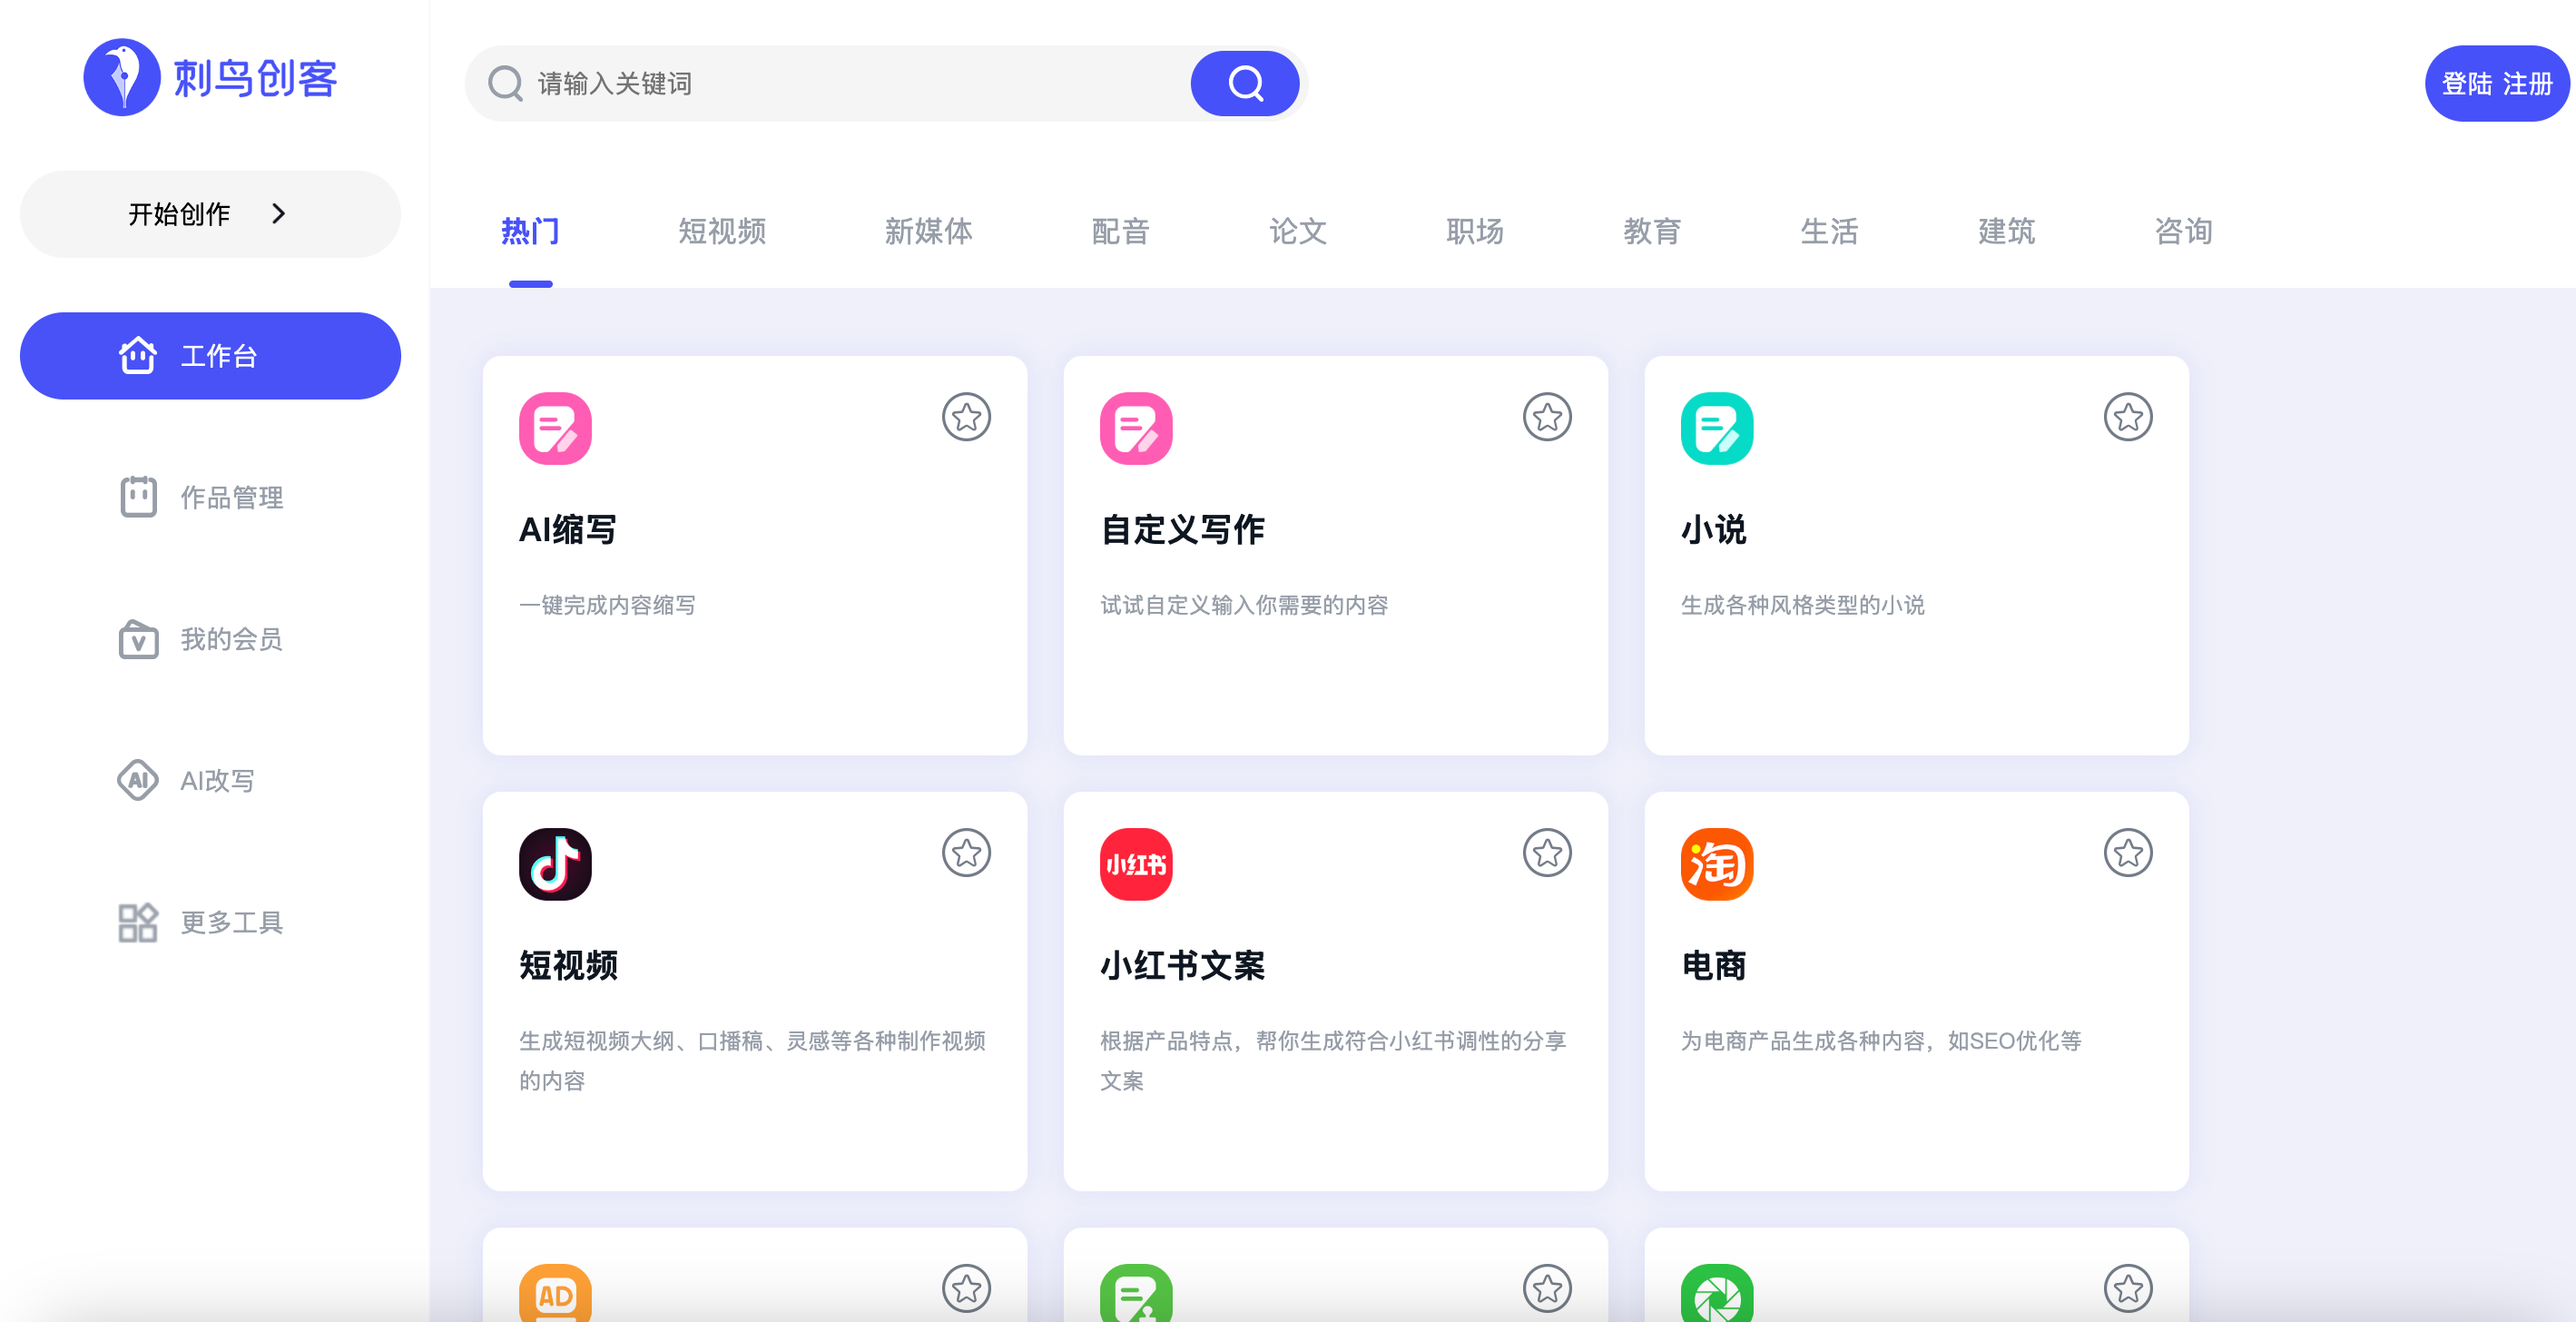
Task: Click the 短视频 card title
Action: (569, 965)
